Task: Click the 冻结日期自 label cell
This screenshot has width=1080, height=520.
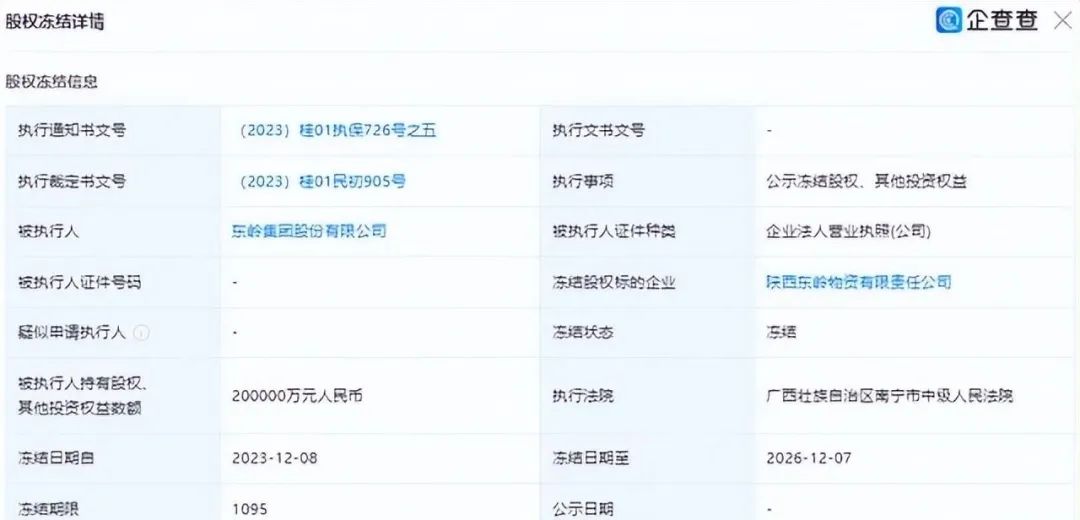Action: coord(113,459)
